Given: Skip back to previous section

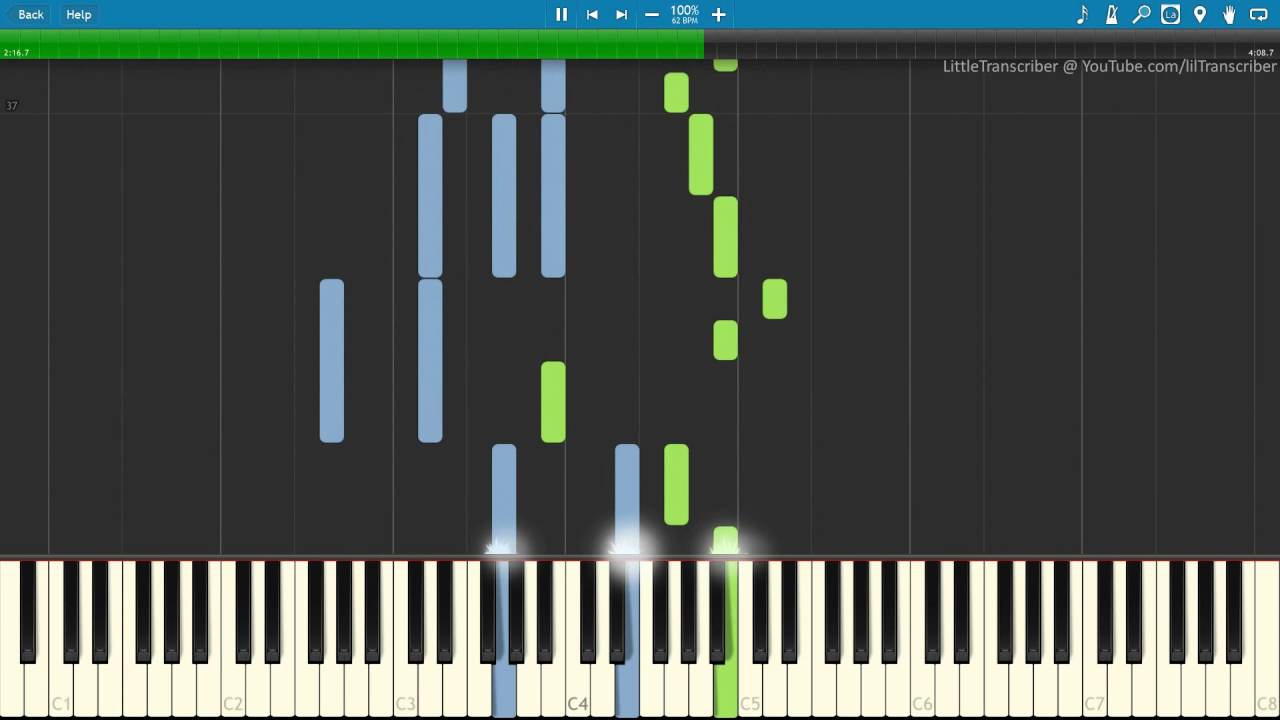Looking at the screenshot, I should click(x=592, y=14).
